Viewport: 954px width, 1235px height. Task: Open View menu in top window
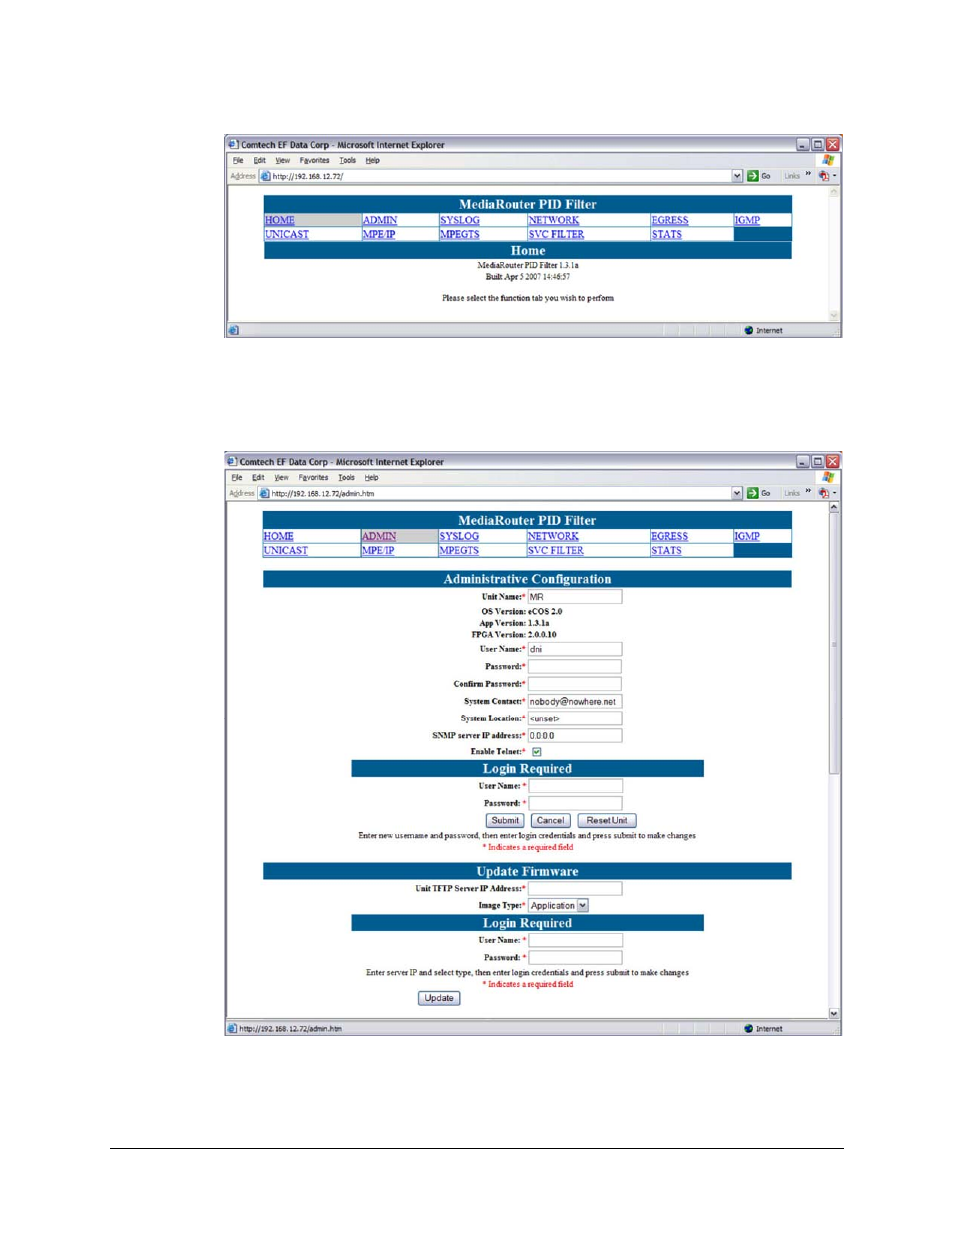283,160
